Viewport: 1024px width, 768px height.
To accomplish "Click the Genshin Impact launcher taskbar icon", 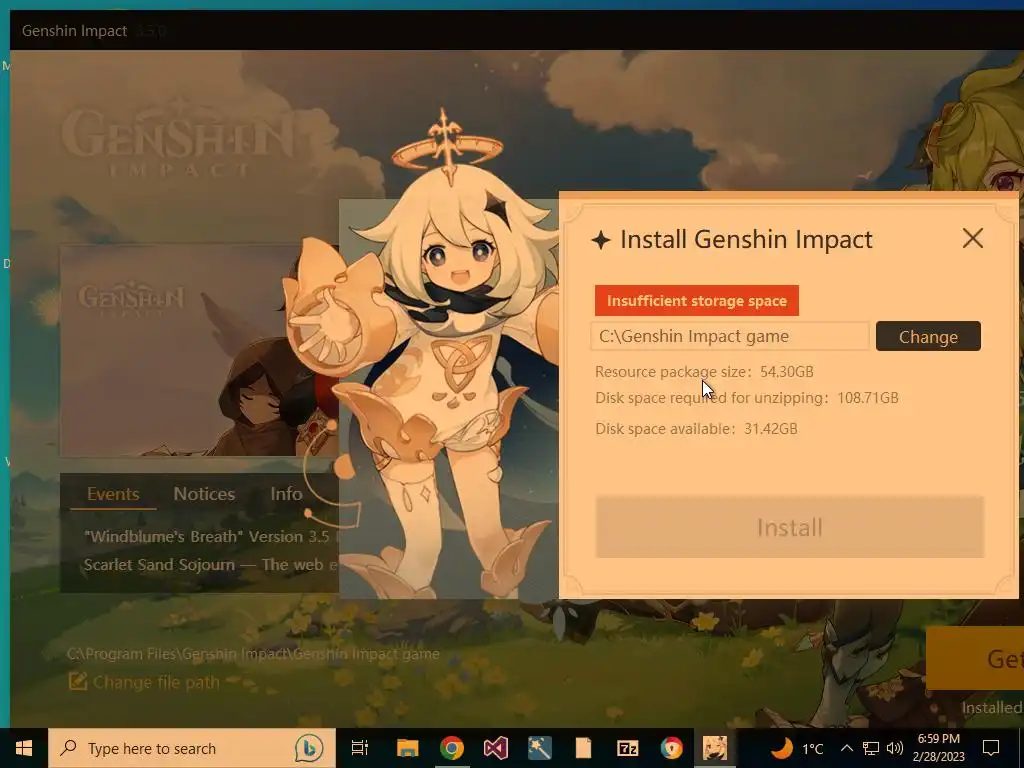I will (714, 748).
